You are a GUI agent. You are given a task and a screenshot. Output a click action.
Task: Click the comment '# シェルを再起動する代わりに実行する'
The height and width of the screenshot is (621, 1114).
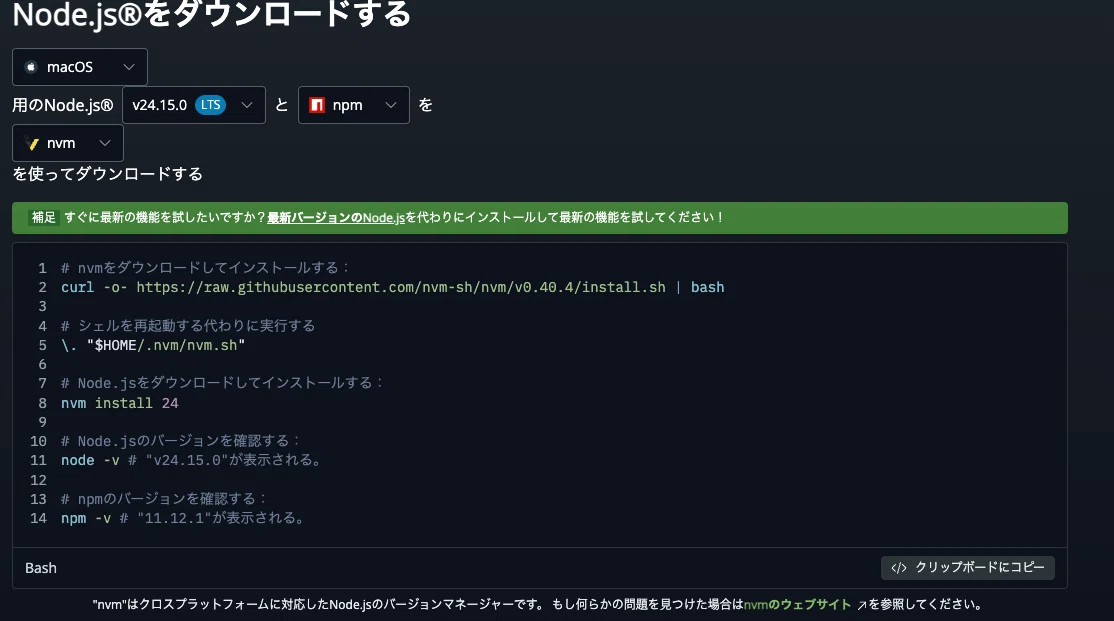[x=188, y=325]
